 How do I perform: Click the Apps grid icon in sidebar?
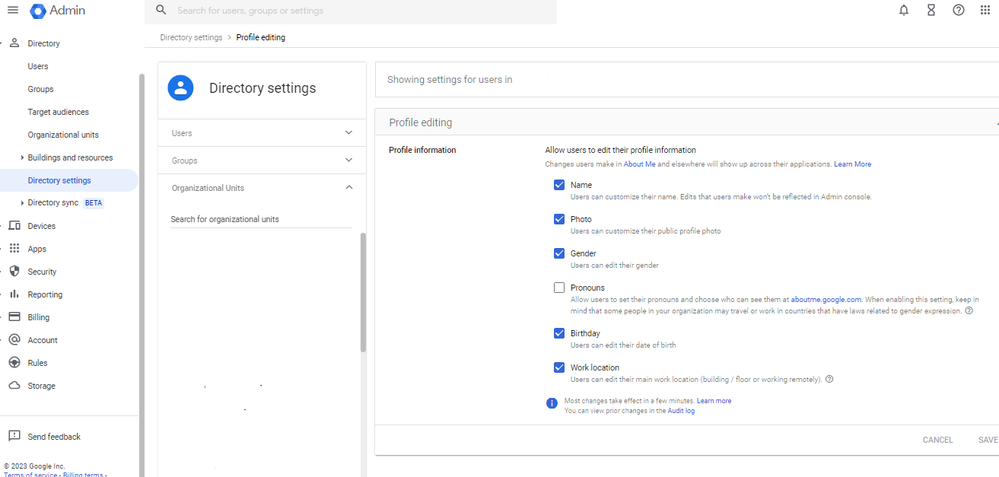click(x=15, y=248)
